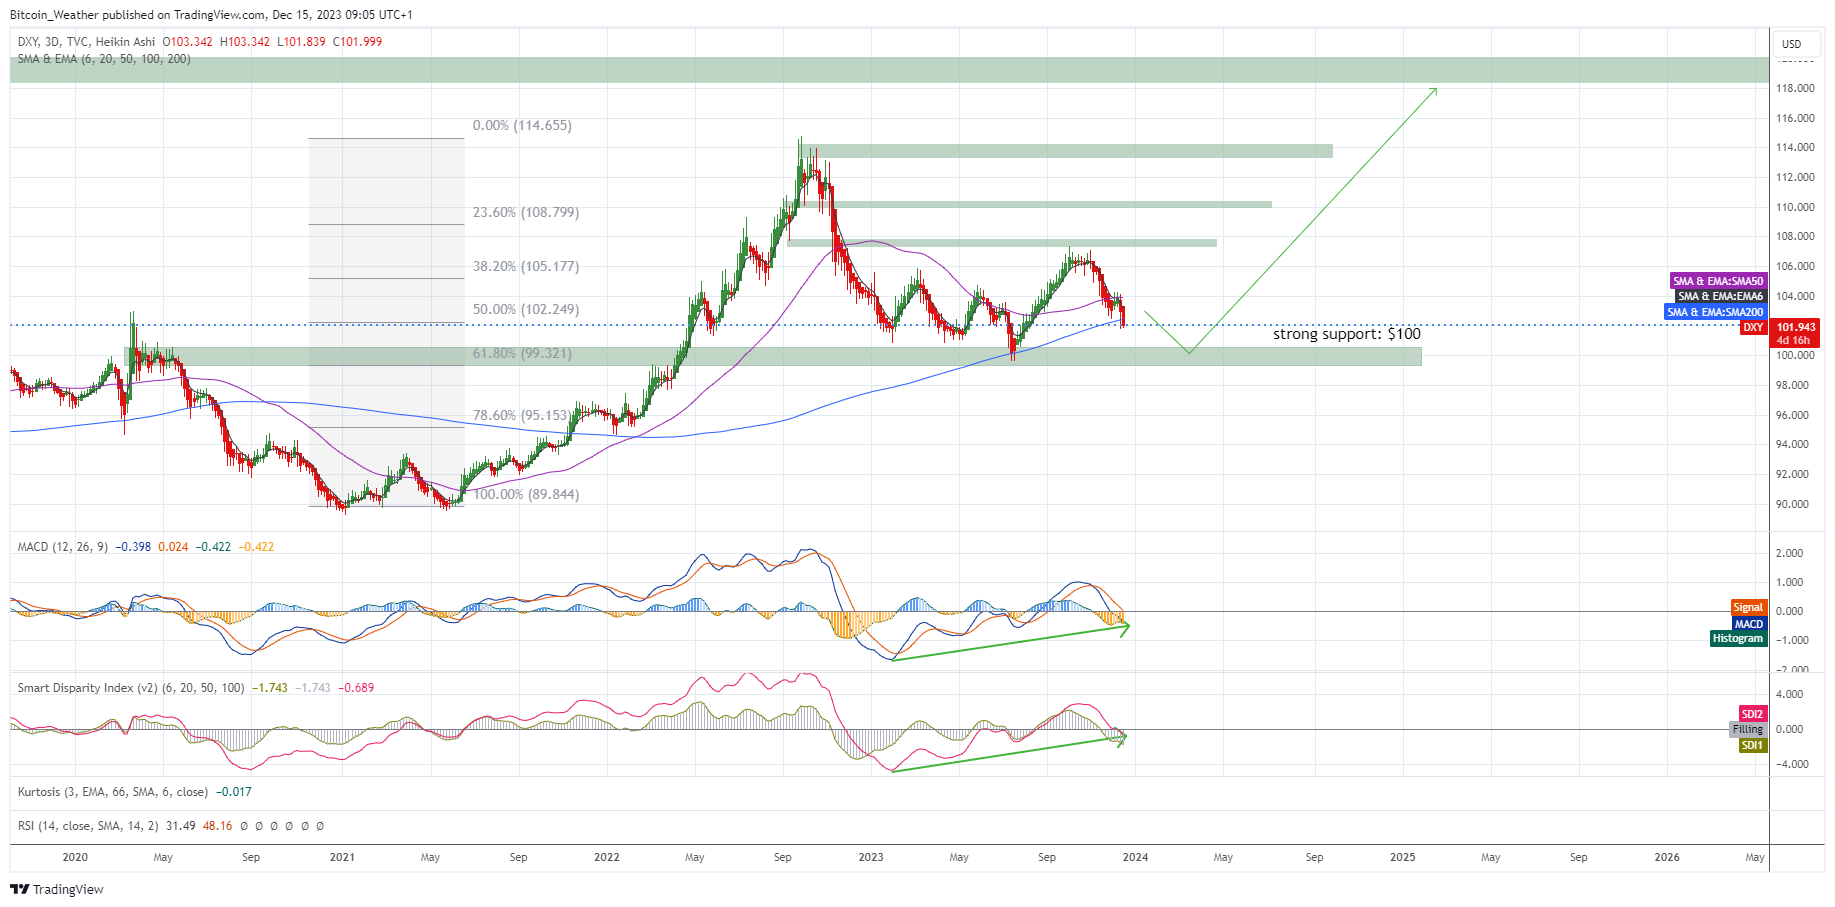The image size is (1835, 907).
Task: Click the DXY price tag 101.943
Action: [x=1796, y=327]
